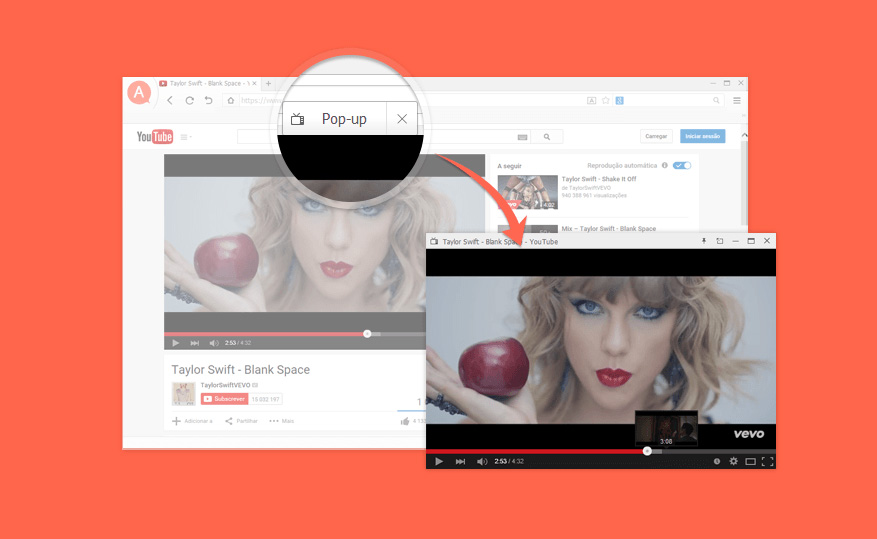
Task: Click the browser search magnifier icon
Action: 716,101
